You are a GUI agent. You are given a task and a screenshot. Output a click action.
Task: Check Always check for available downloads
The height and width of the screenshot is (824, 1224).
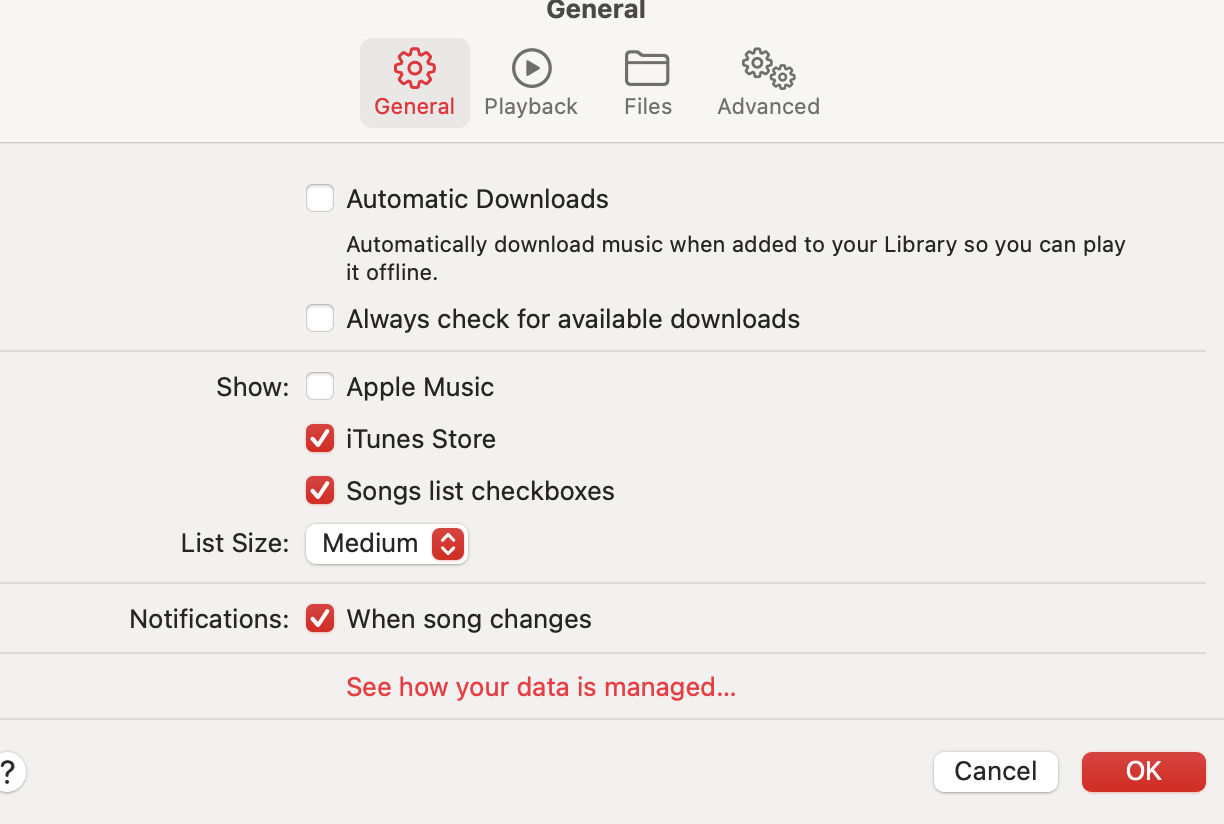(x=320, y=318)
